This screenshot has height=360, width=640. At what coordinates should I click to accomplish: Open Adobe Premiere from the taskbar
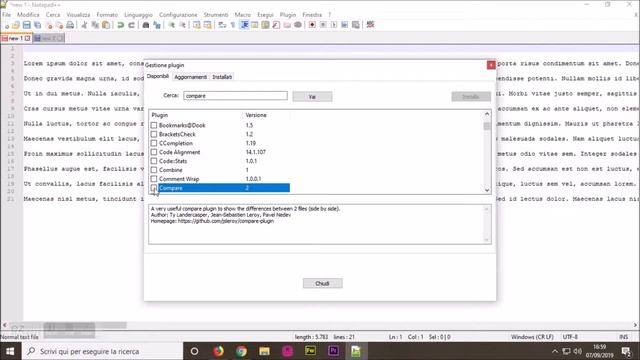click(333, 351)
